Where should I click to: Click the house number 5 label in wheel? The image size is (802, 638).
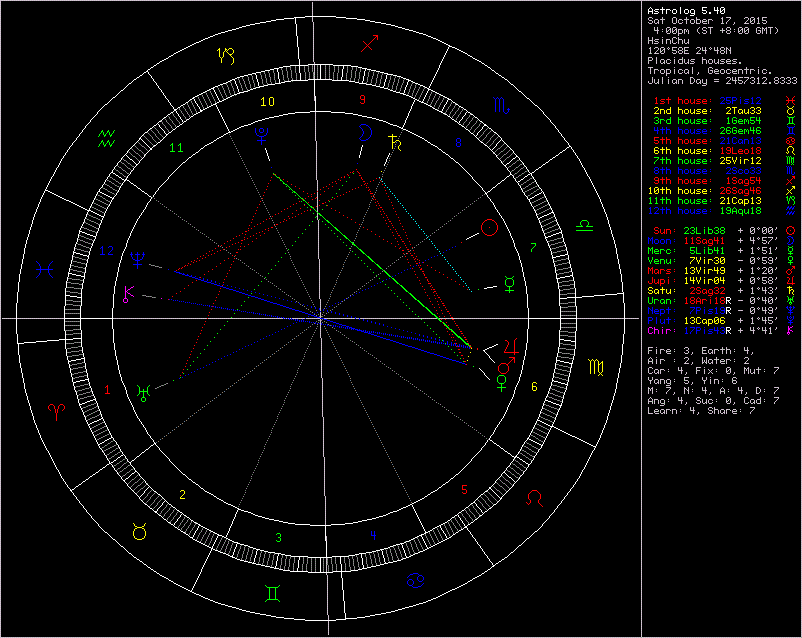[464, 490]
